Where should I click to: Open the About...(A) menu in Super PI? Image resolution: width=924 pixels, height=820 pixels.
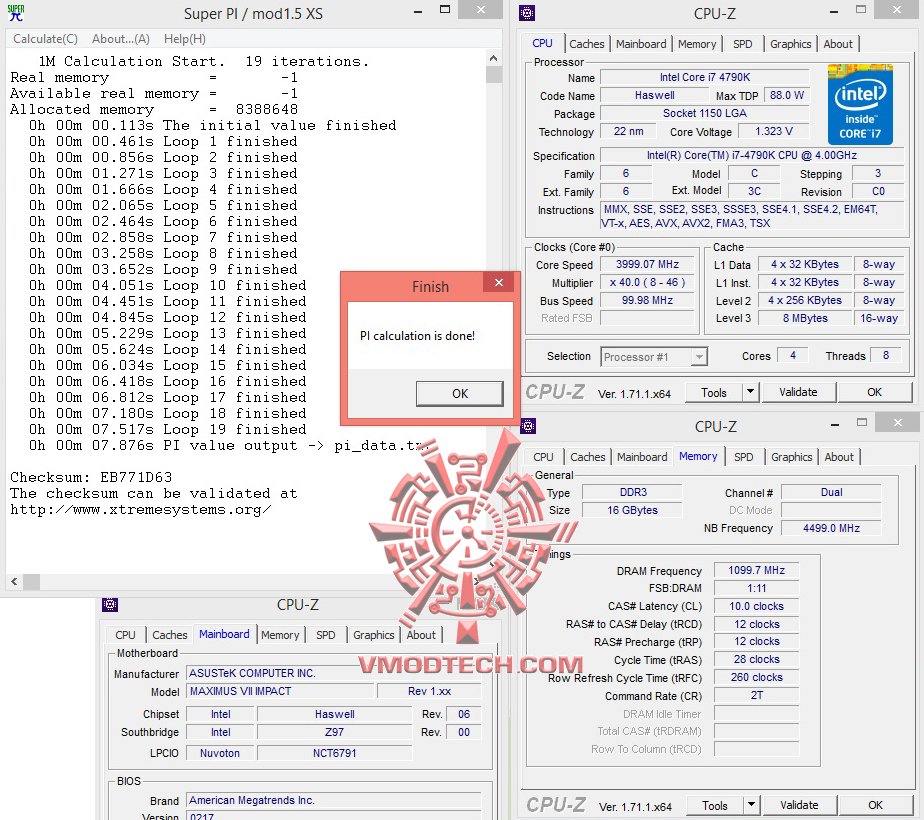click(x=121, y=39)
